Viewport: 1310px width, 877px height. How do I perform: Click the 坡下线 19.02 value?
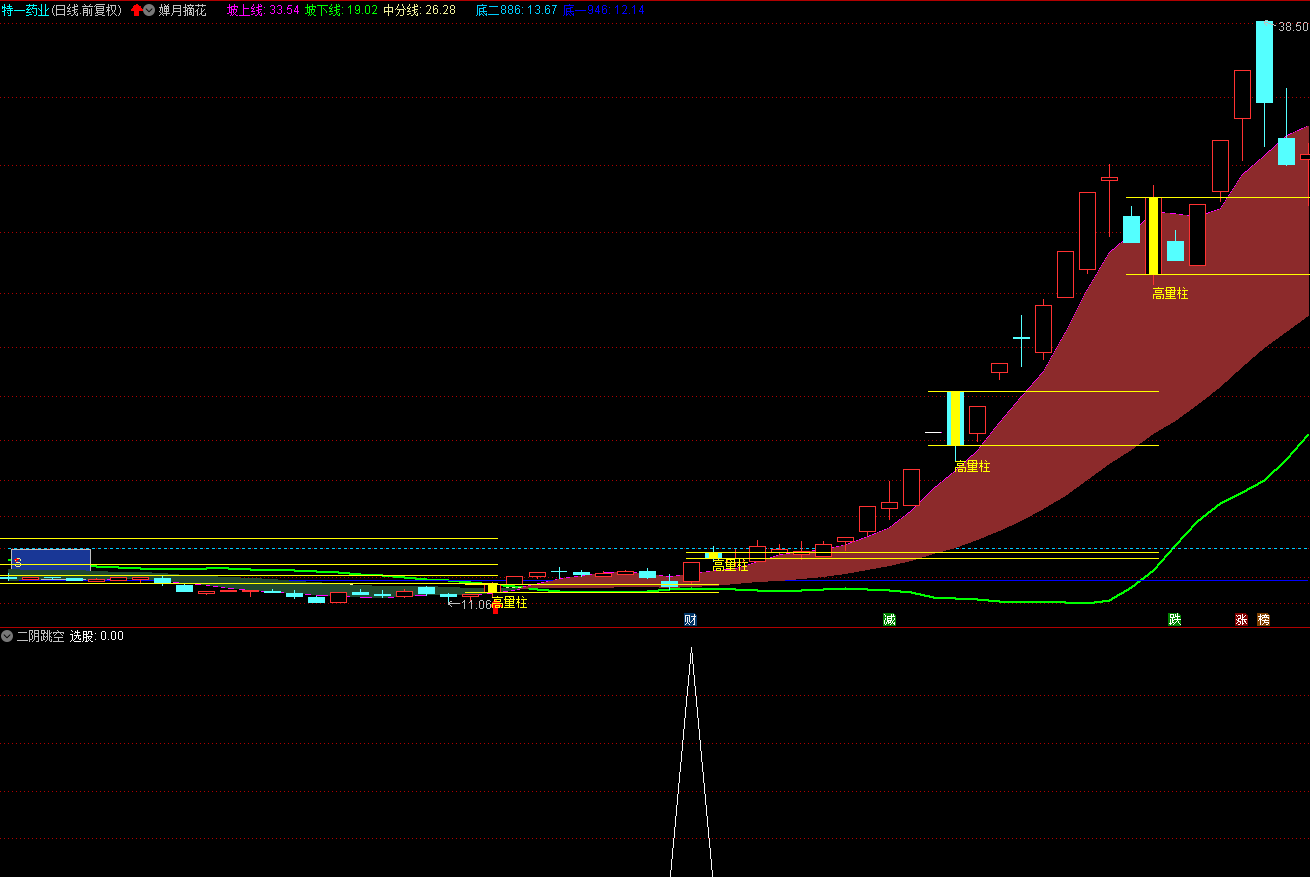point(341,10)
